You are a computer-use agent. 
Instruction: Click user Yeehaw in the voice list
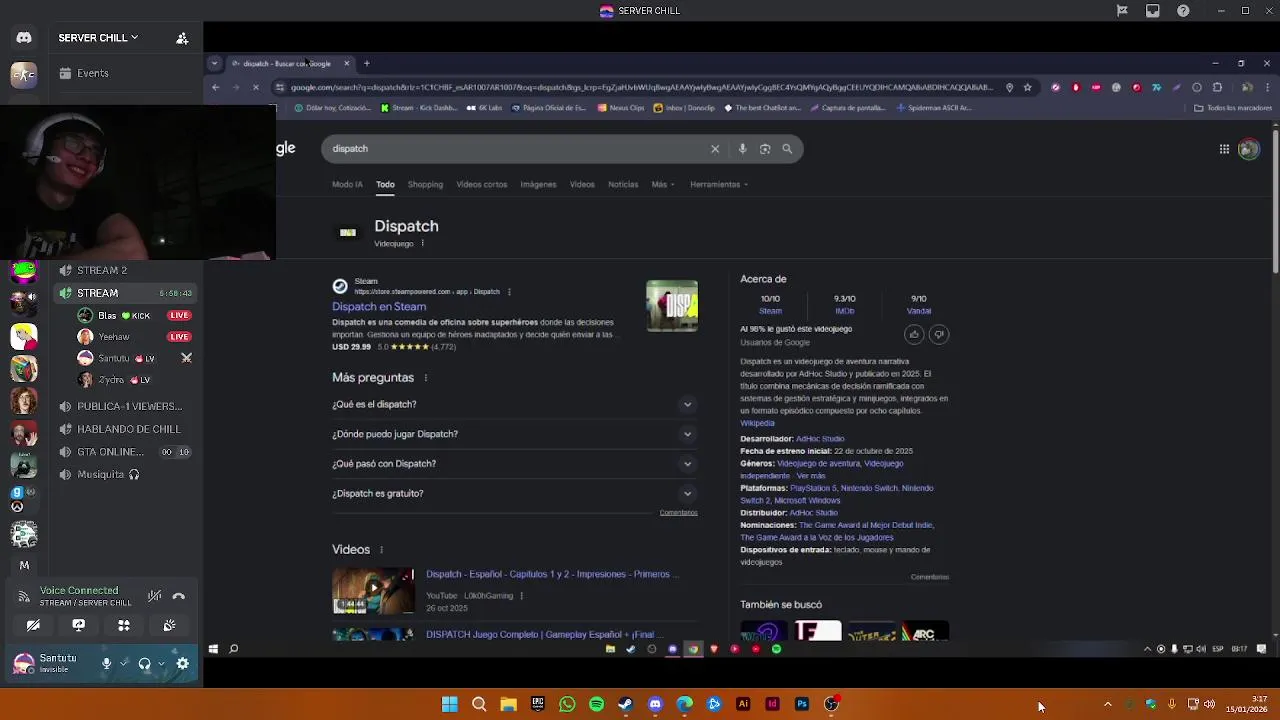click(x=113, y=337)
